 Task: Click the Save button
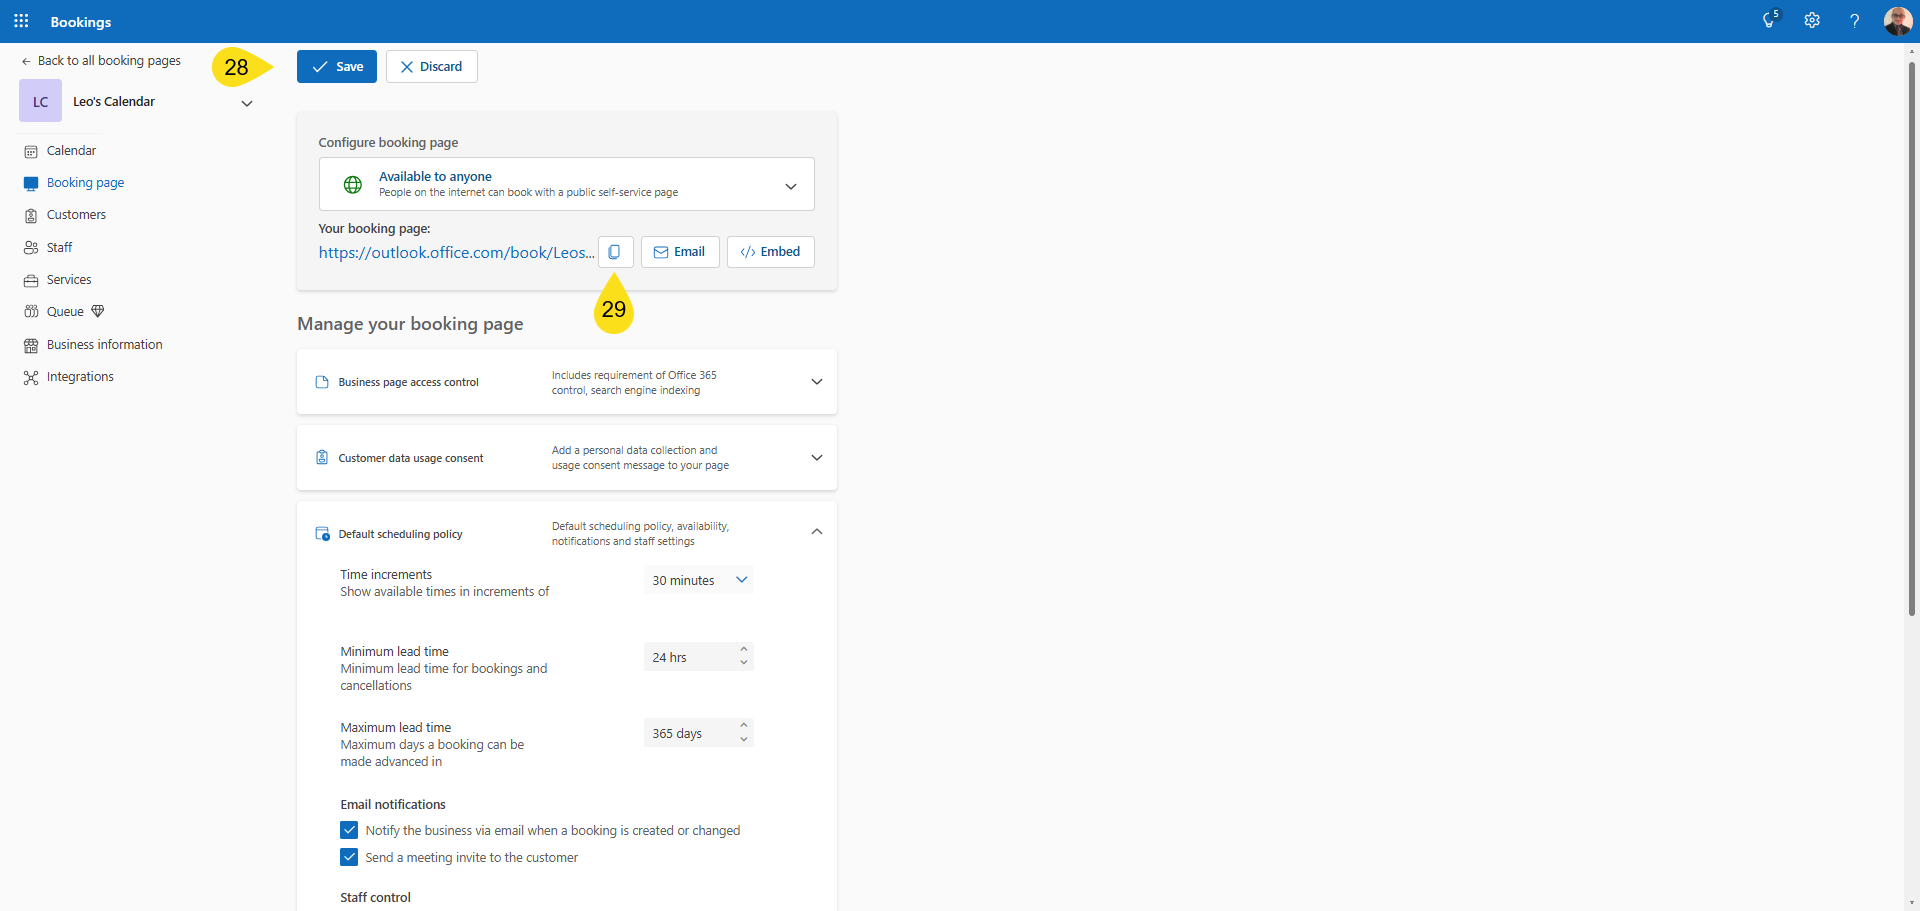[x=337, y=67]
